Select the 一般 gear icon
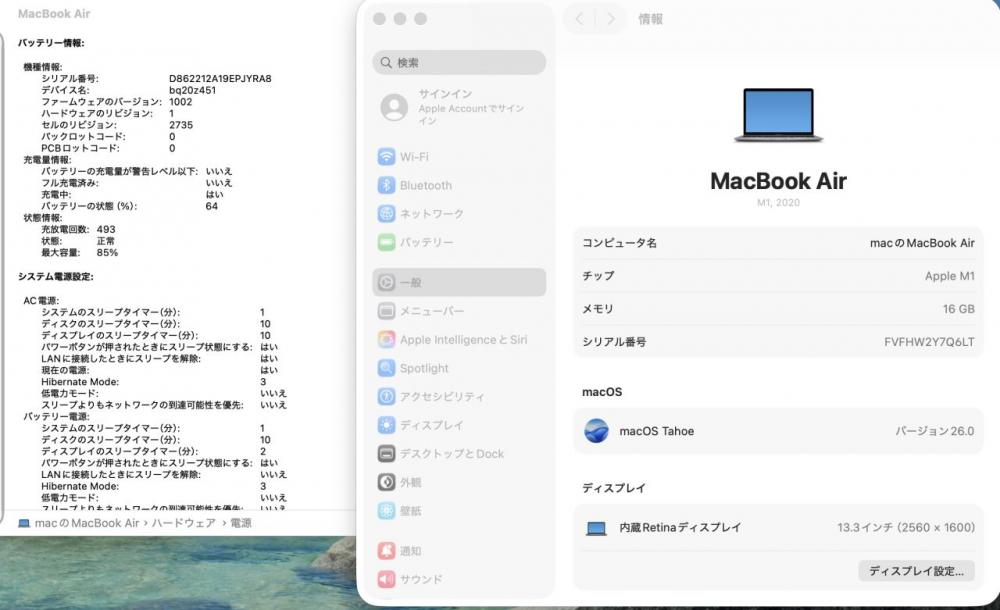This screenshot has height=610, width=1000. (x=386, y=282)
